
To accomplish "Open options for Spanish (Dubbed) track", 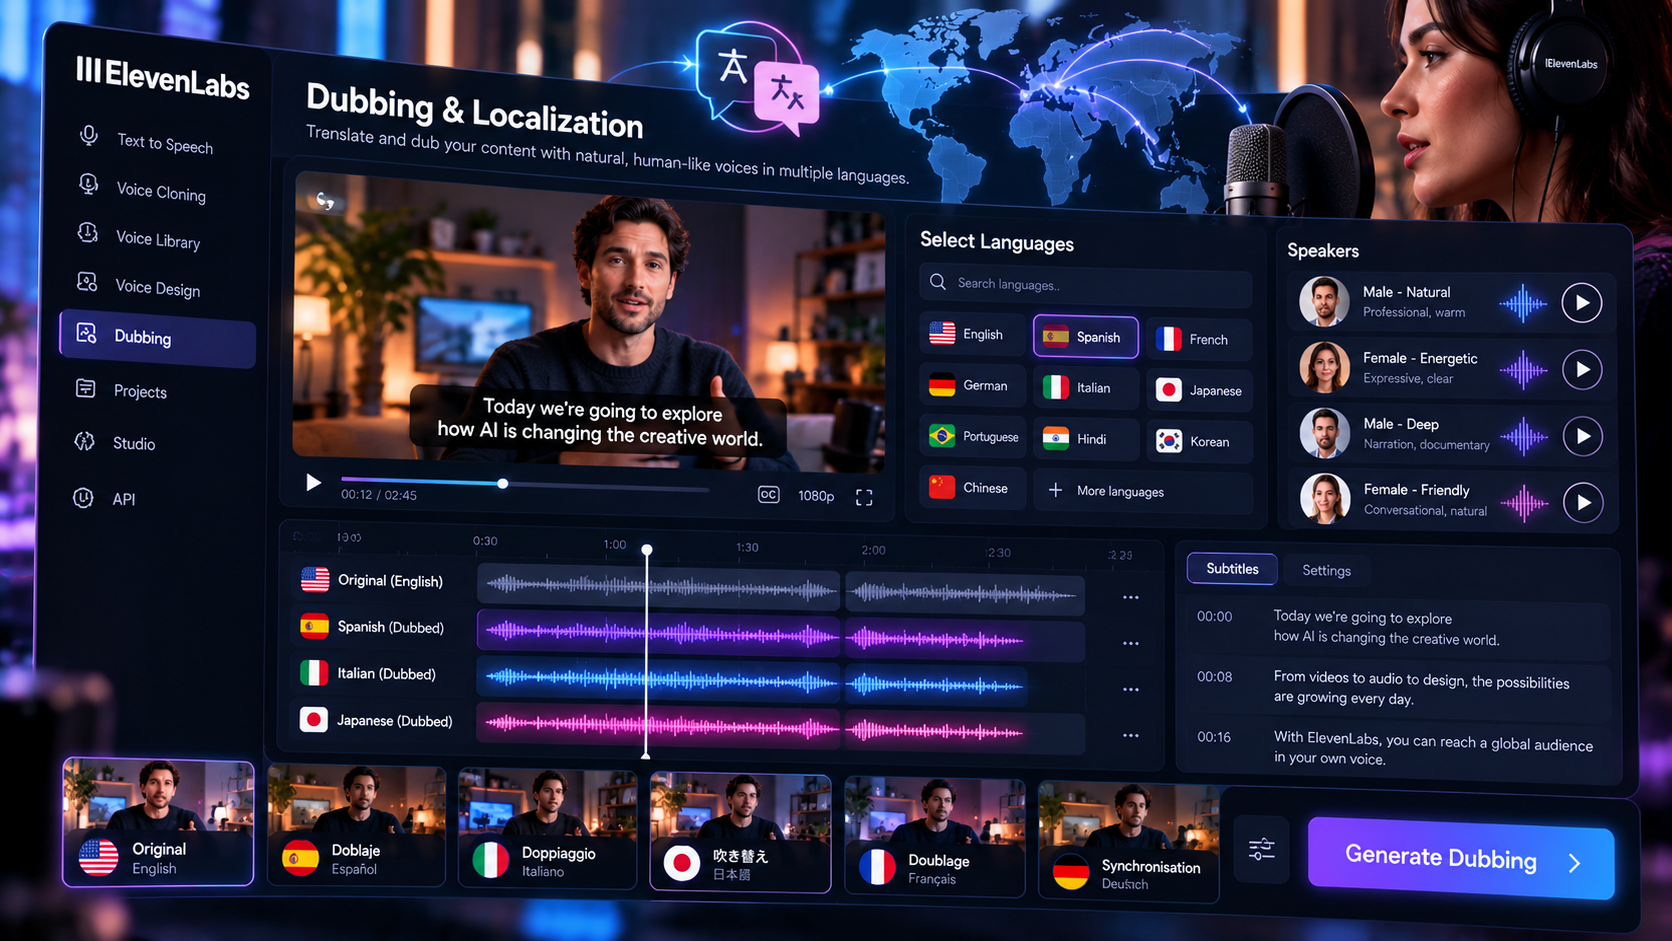I will 1131,643.
